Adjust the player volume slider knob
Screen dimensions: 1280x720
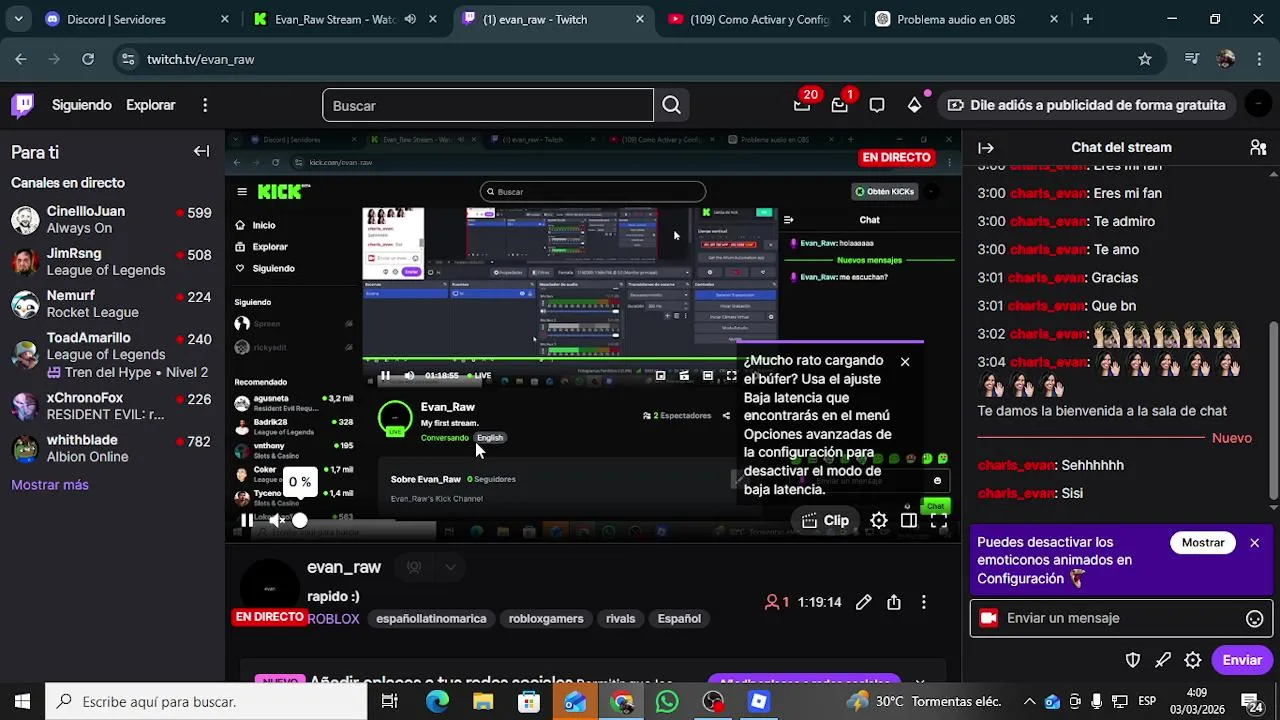tap(300, 520)
